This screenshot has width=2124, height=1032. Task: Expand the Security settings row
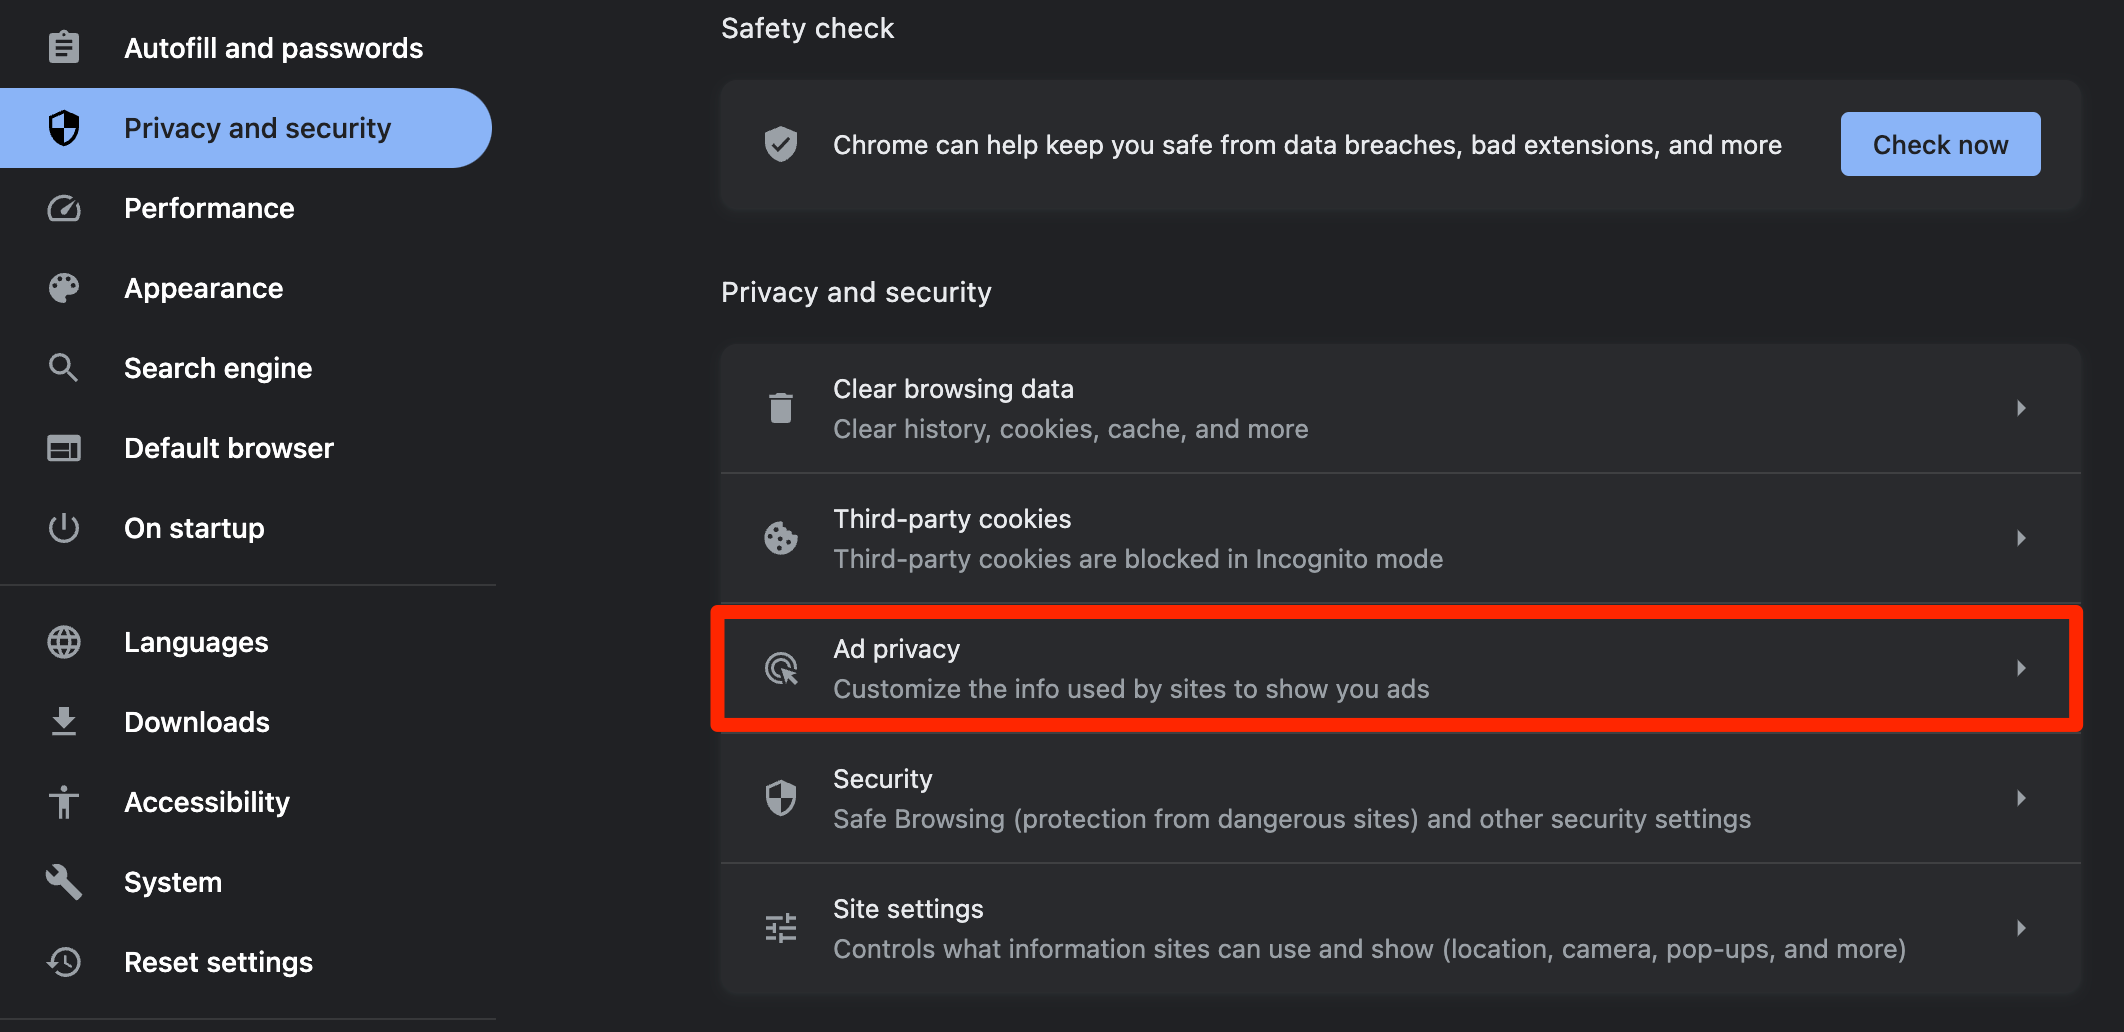point(1400,798)
